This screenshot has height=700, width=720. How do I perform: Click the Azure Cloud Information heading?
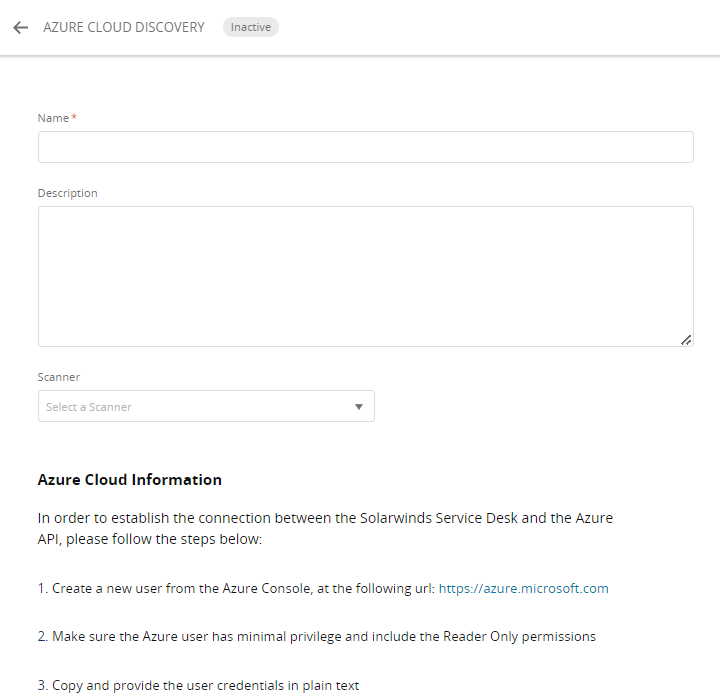click(129, 480)
